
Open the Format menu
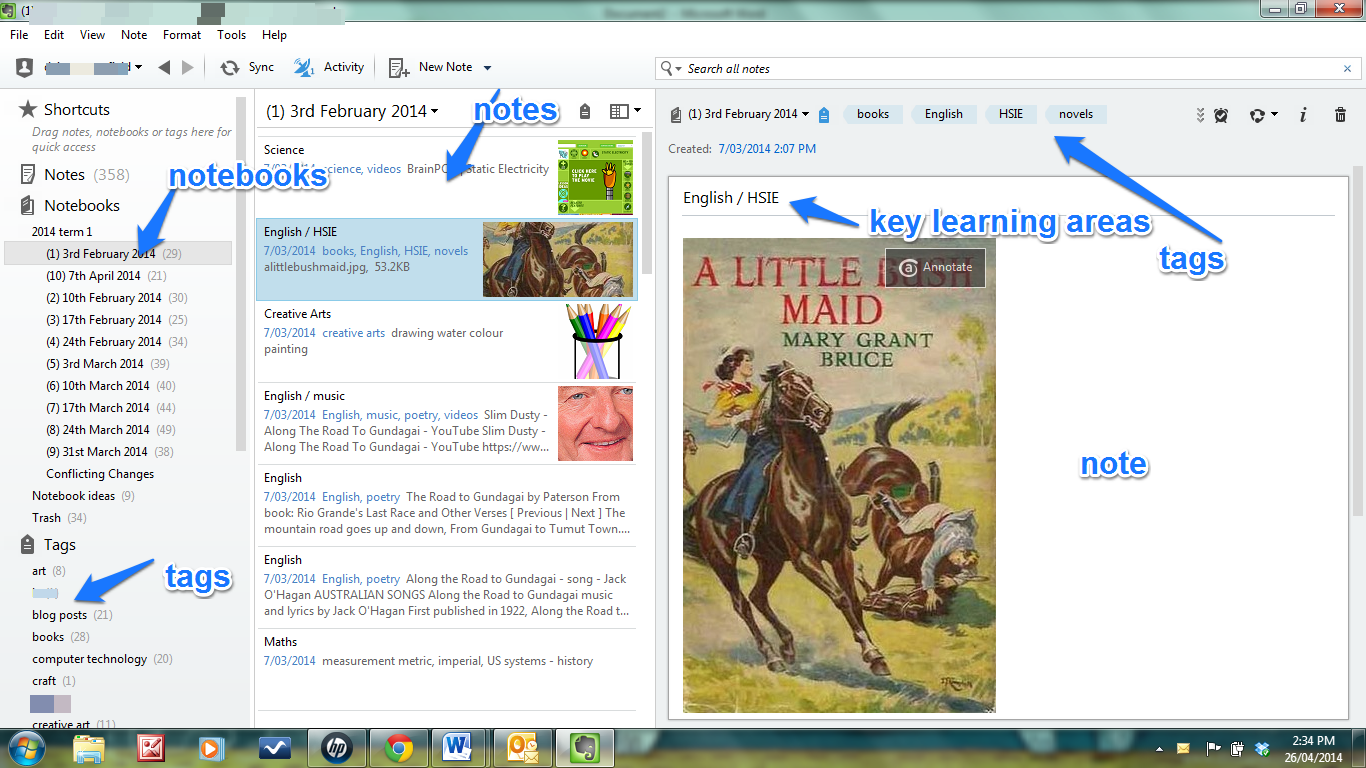point(182,35)
